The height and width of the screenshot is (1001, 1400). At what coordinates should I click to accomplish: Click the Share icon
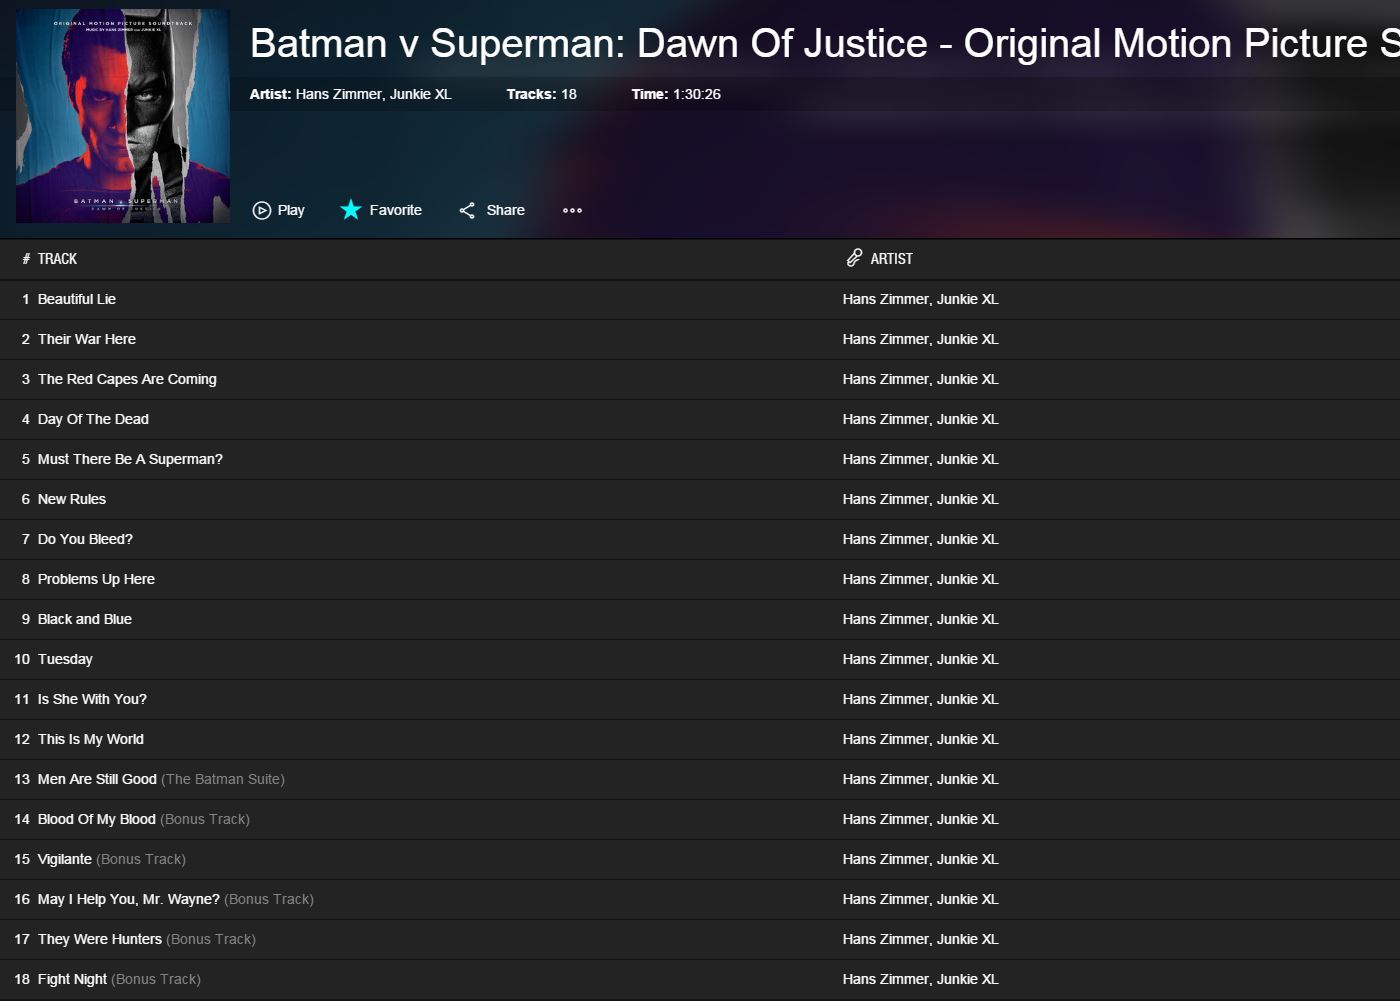coord(467,210)
